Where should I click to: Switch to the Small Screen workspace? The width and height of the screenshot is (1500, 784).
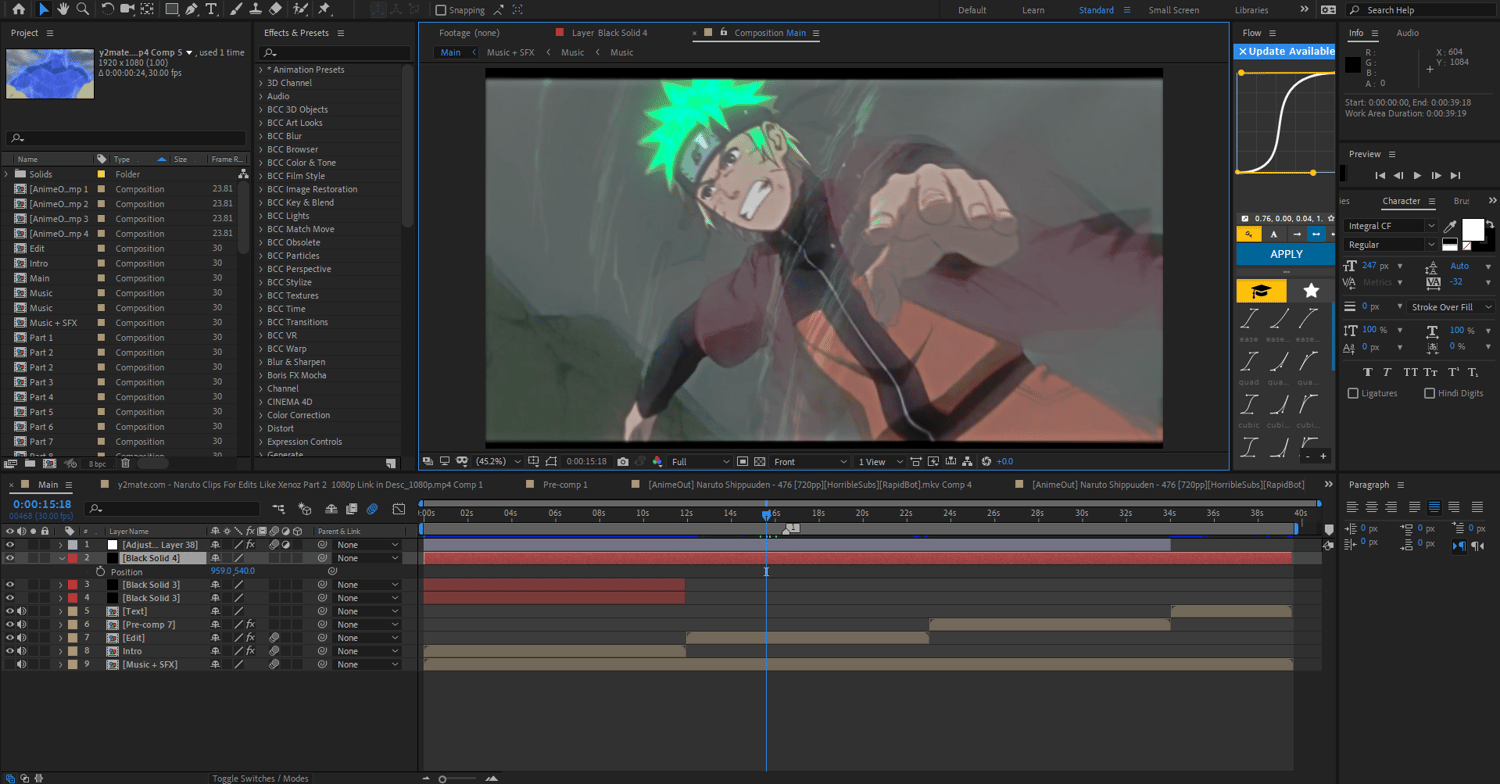pos(1174,10)
